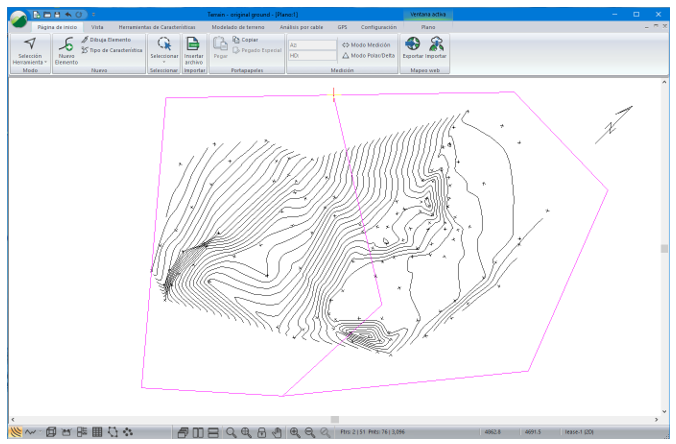Toggle Modo Polar/Delta
The height and width of the screenshot is (444, 676).
coord(366,55)
